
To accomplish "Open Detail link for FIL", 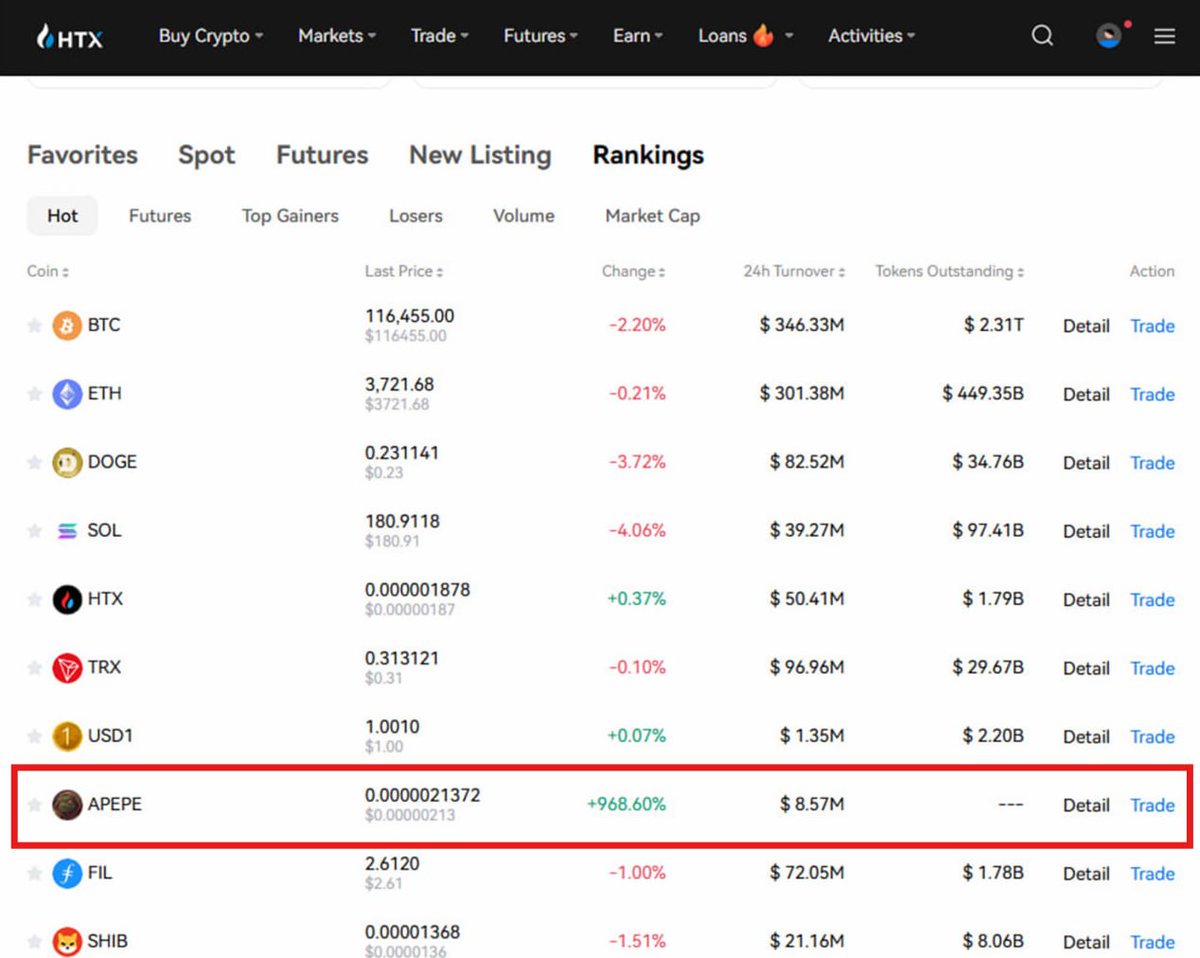I will pyautogui.click(x=1086, y=873).
